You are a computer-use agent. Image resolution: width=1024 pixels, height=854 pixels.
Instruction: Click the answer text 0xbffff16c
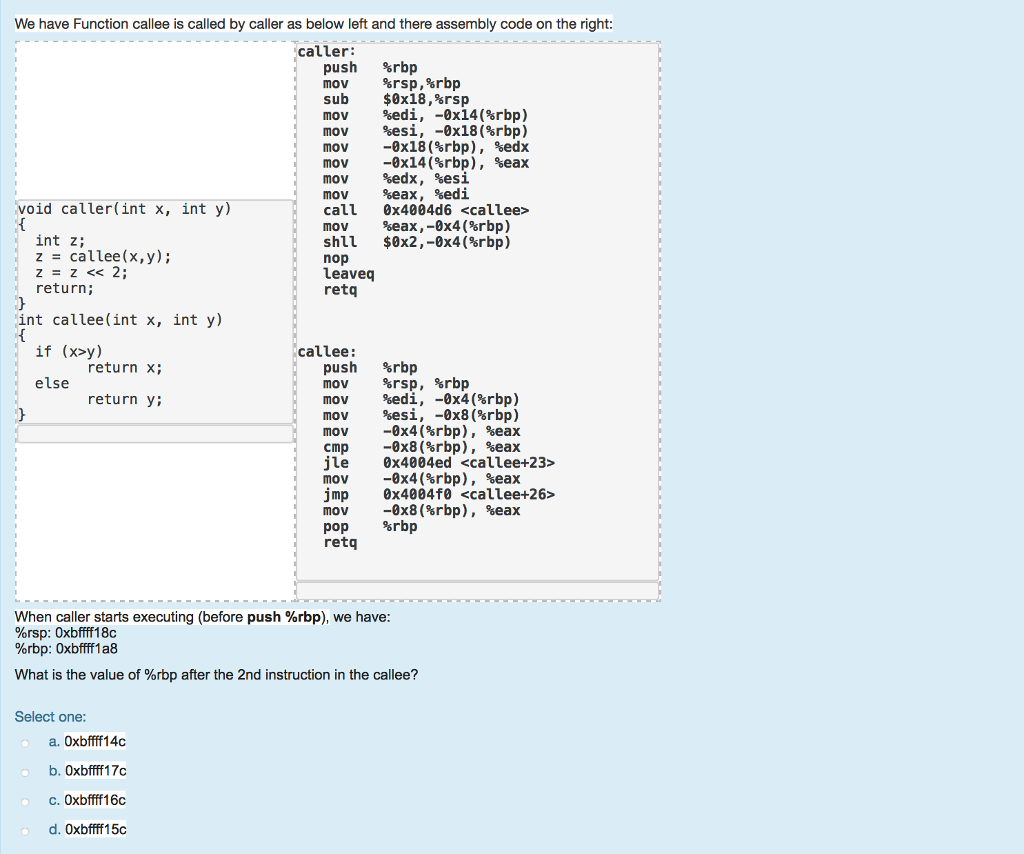[x=95, y=800]
